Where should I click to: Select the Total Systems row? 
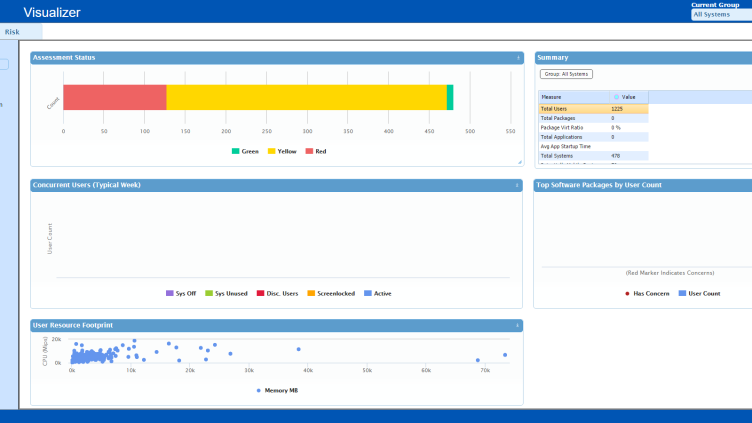coord(593,156)
